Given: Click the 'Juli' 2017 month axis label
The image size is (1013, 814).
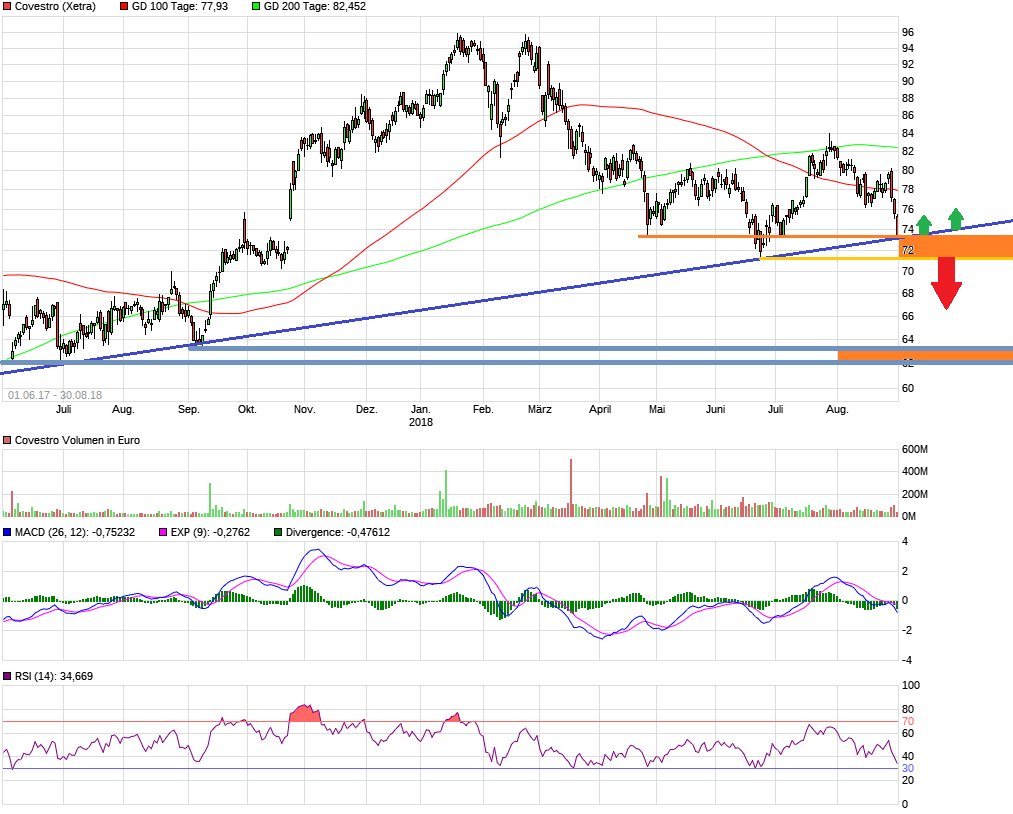Looking at the screenshot, I should coord(63,410).
